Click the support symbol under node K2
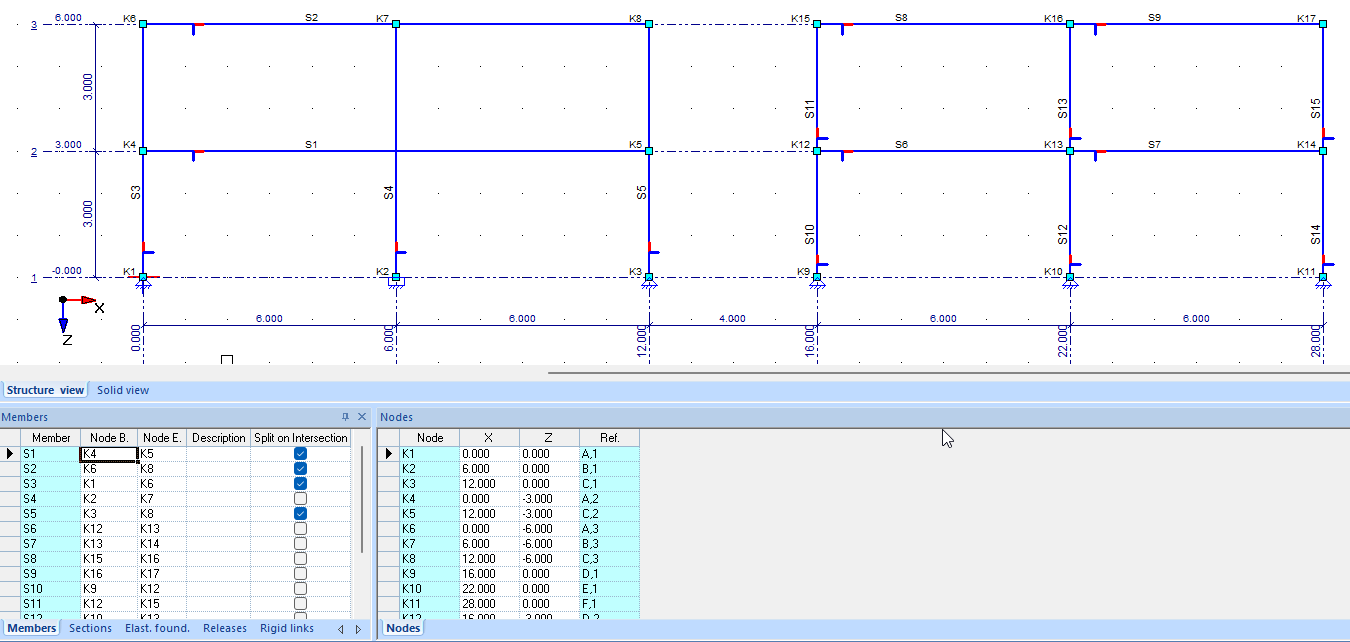The width and height of the screenshot is (1350, 642). 396,284
